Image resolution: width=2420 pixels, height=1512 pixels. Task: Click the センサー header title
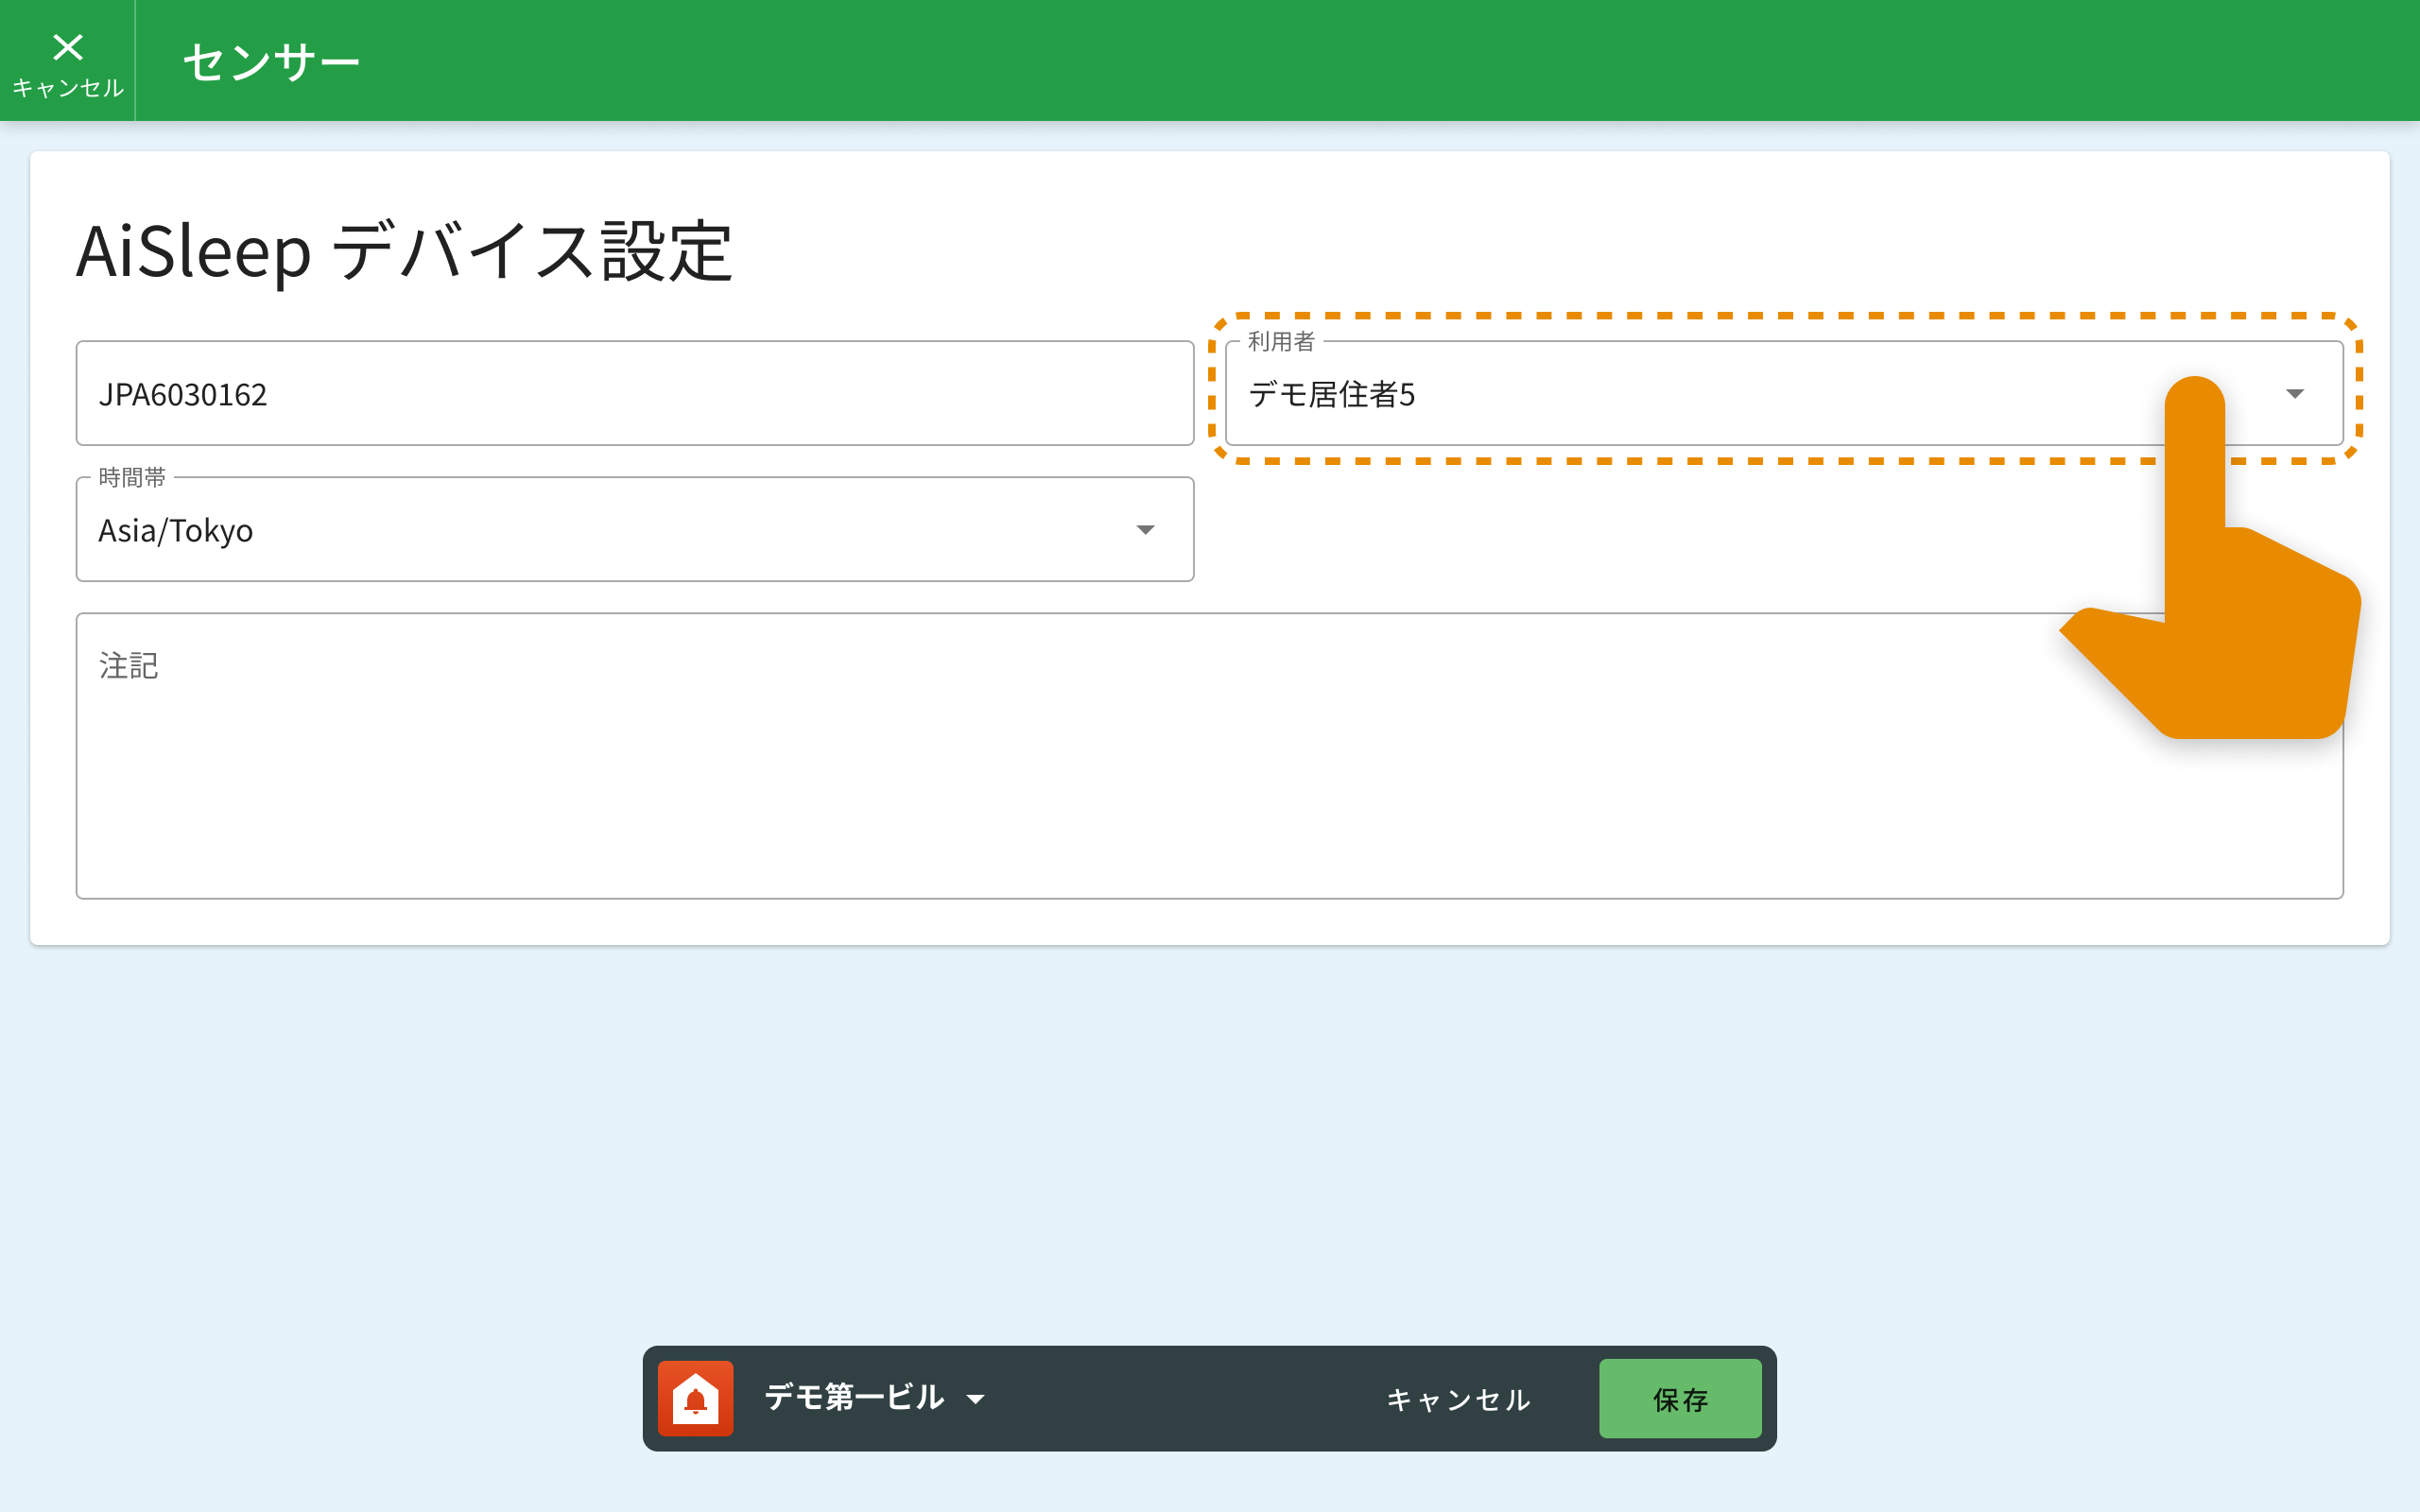coord(271,62)
